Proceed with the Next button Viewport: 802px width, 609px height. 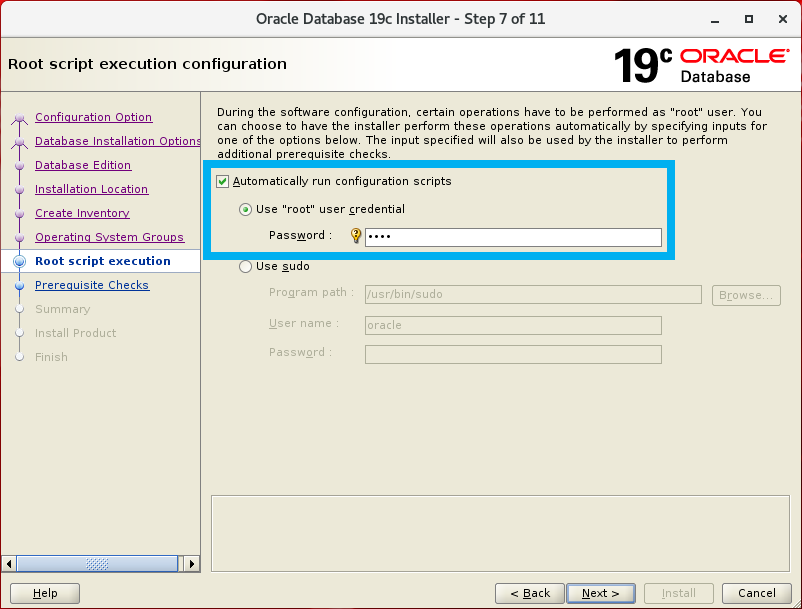click(x=601, y=594)
